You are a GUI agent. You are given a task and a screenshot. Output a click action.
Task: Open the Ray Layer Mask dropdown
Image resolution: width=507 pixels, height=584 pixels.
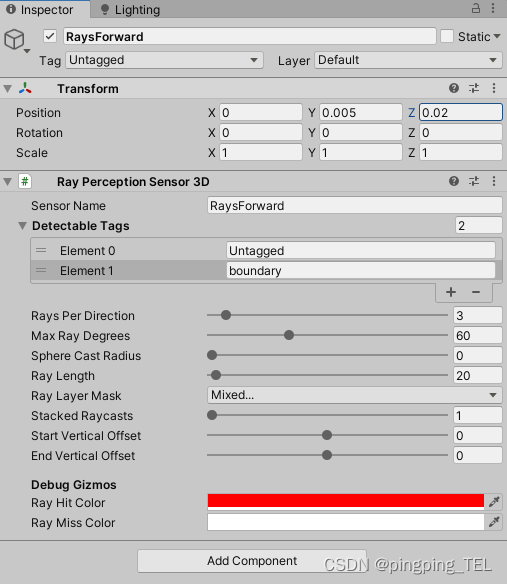coord(355,395)
